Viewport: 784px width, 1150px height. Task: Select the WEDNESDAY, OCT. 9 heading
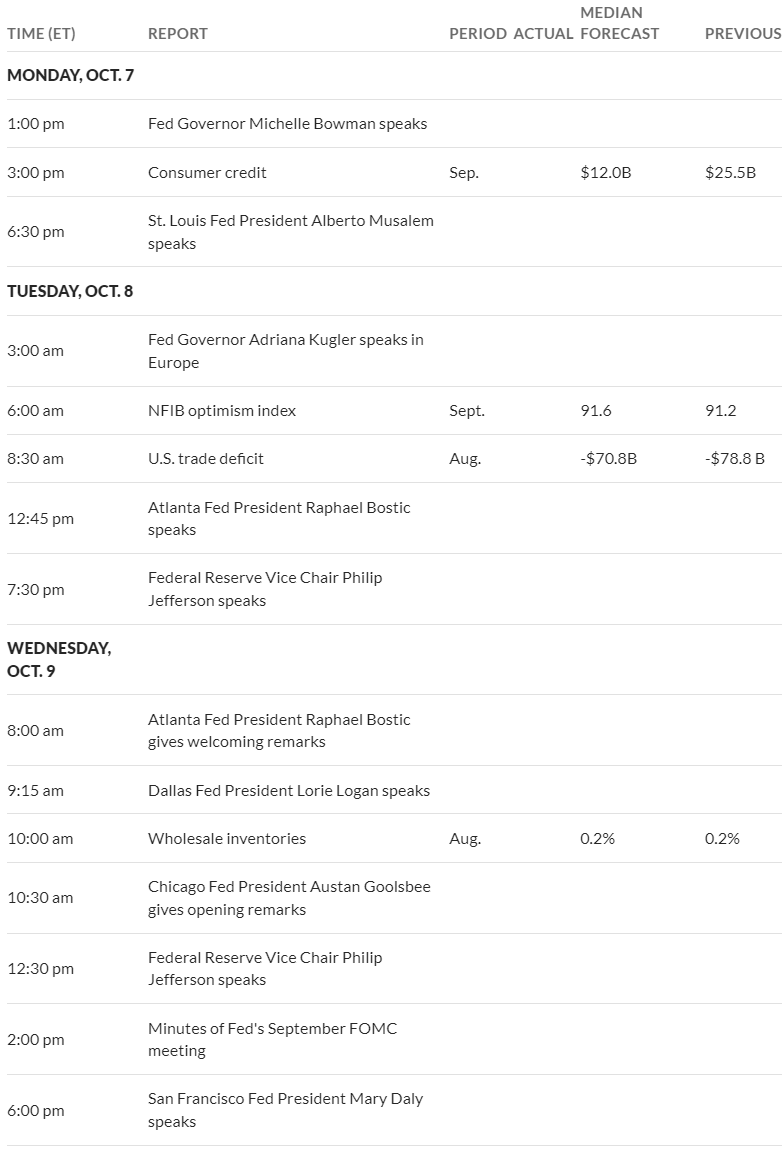click(59, 659)
